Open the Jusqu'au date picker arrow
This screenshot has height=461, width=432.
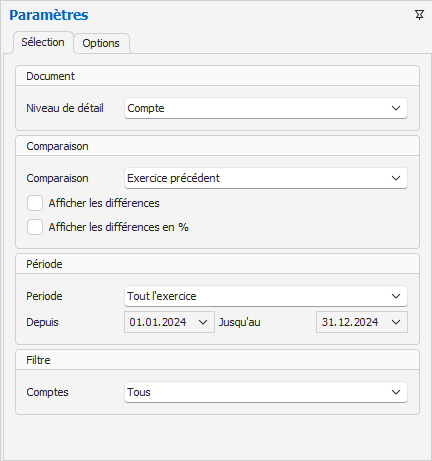(396, 322)
